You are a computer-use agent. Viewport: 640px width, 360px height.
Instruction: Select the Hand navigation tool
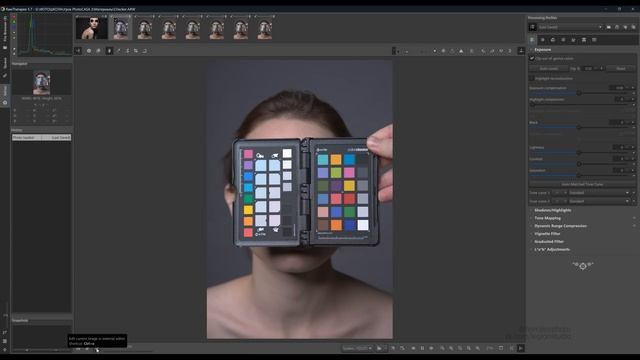click(x=109, y=51)
